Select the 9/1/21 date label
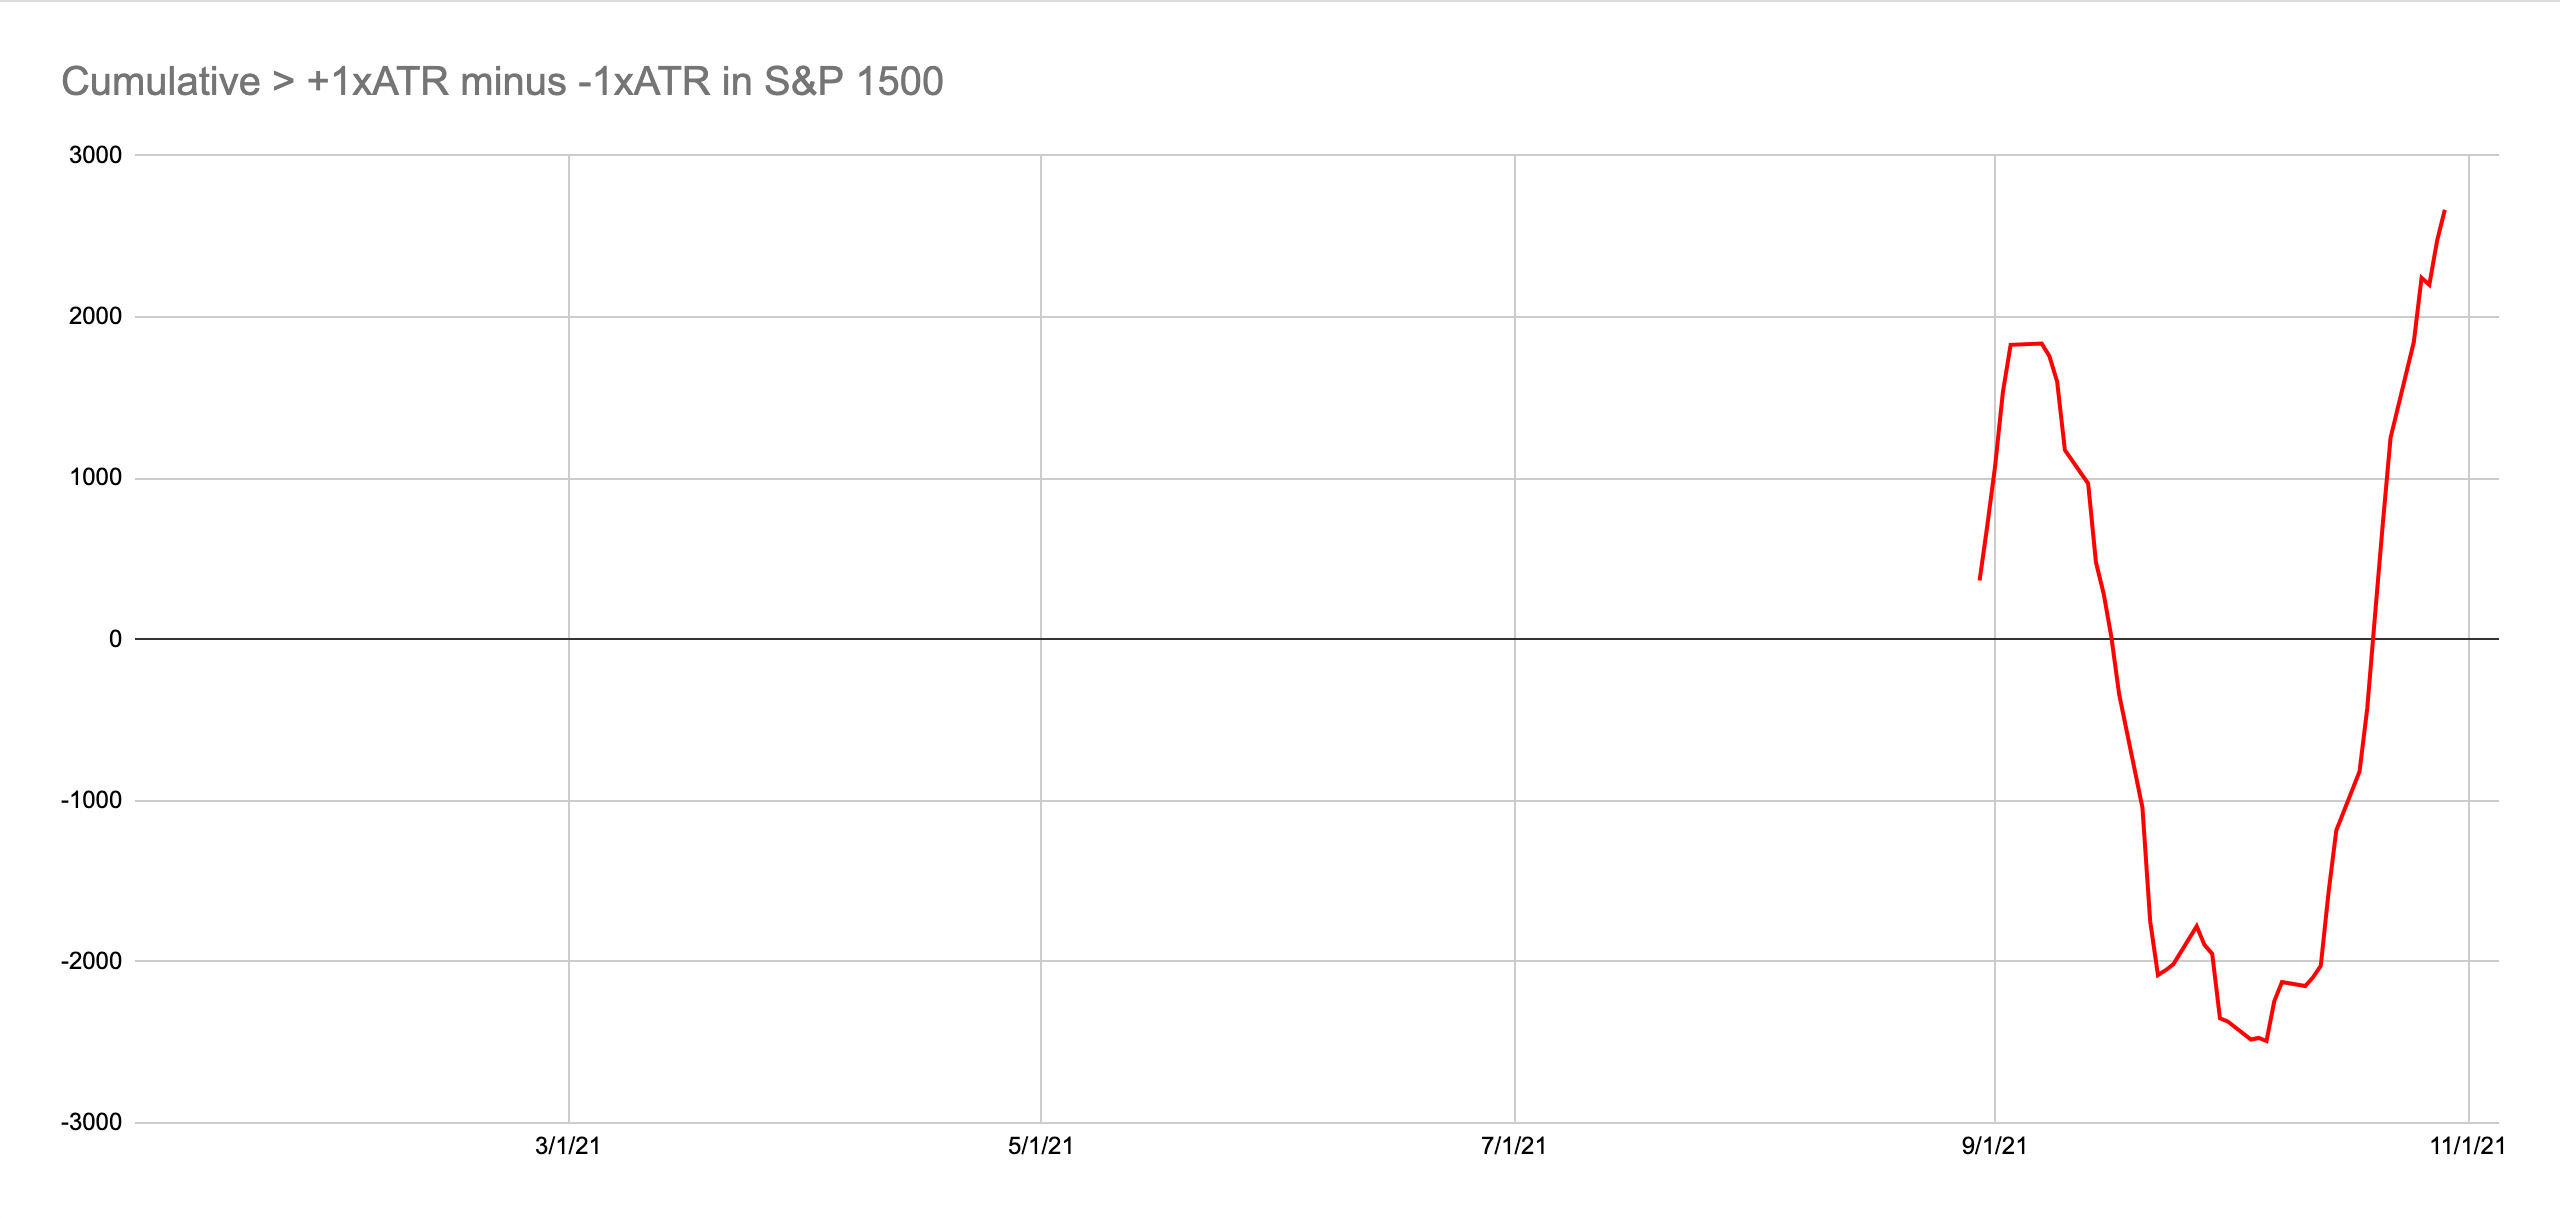The width and height of the screenshot is (2560, 1220). click(x=1994, y=1146)
